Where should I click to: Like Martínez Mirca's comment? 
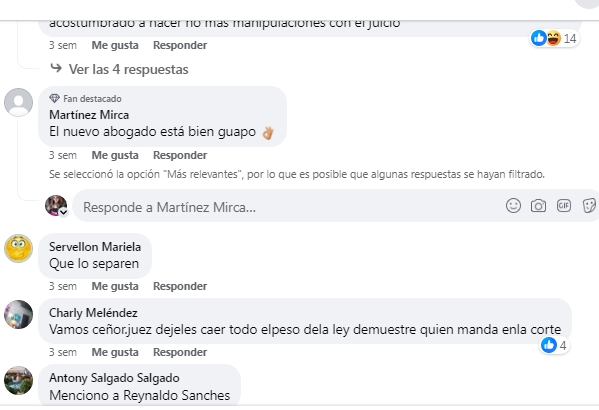115,155
